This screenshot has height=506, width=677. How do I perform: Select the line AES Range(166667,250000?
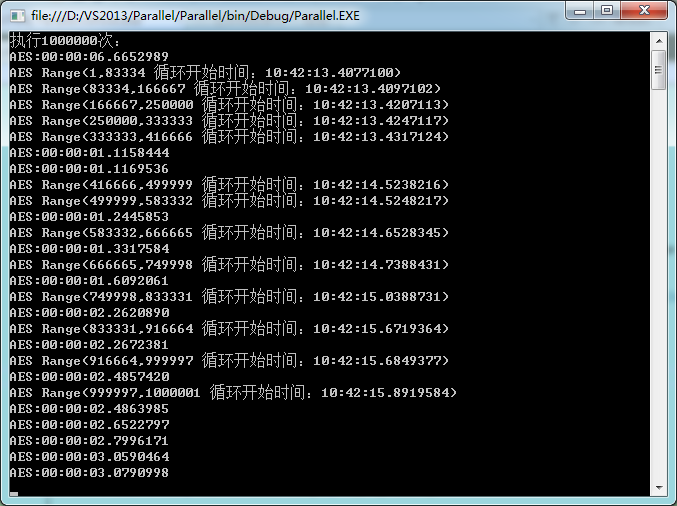229,104
